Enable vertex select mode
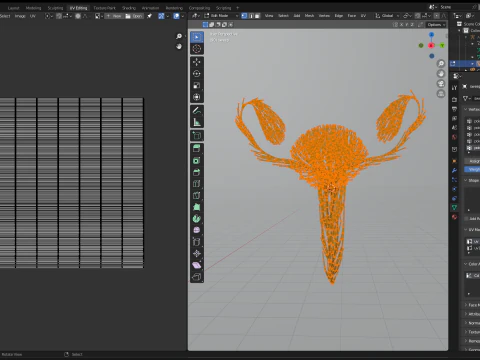This screenshot has width=480, height=360. pos(244,16)
